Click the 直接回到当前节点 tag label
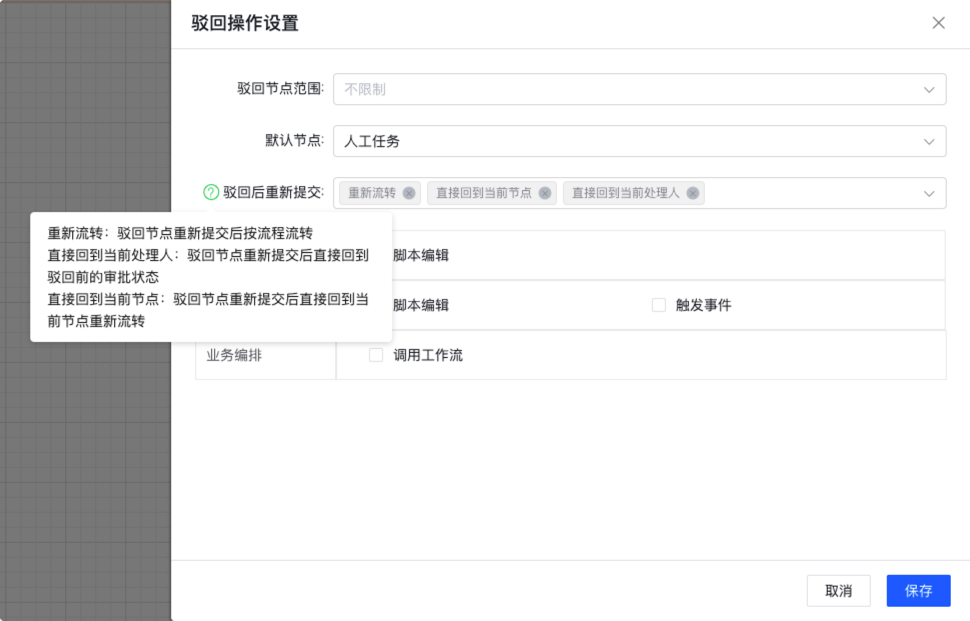Screen dimensions: 970x621 point(484,193)
